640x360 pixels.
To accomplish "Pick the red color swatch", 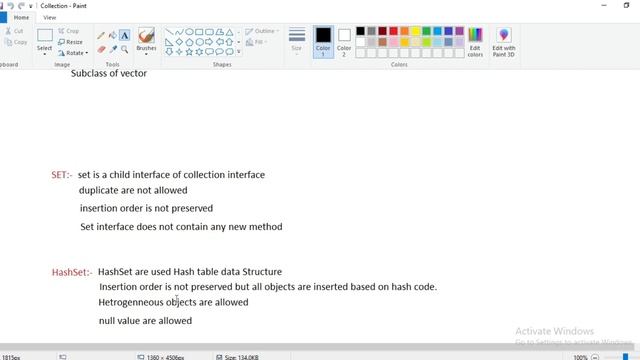I will tap(393, 31).
